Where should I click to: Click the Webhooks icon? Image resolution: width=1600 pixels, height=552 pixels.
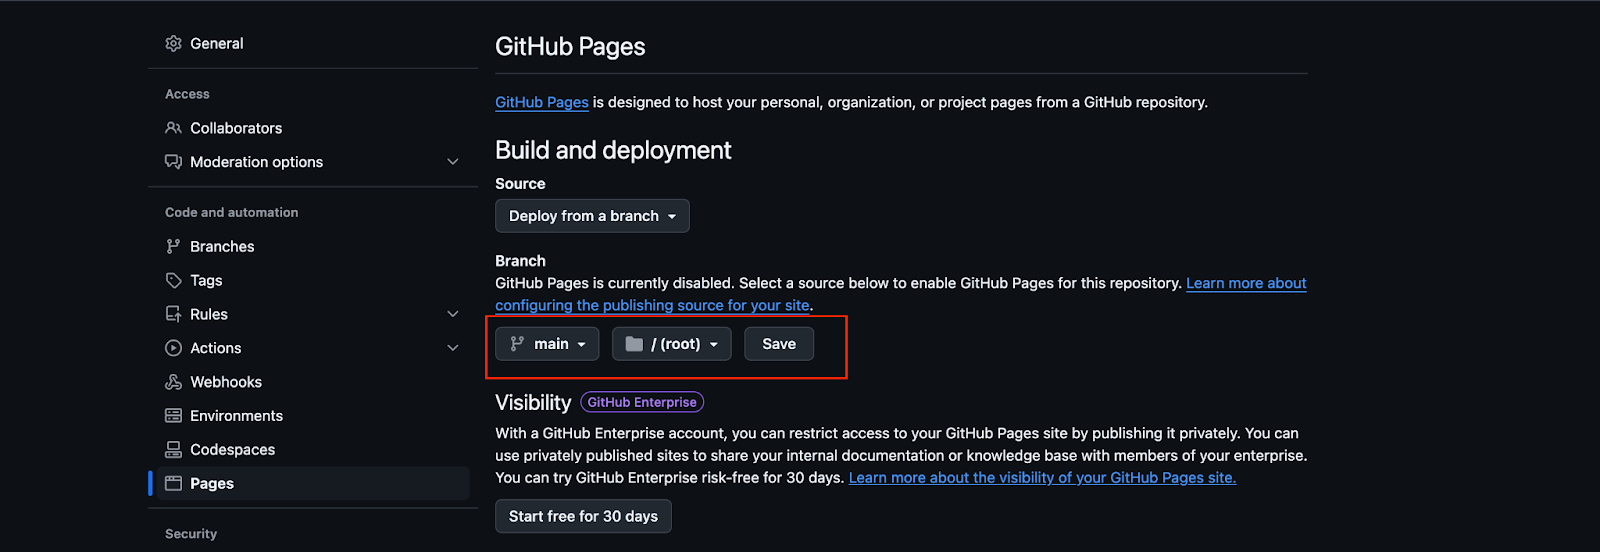173,382
